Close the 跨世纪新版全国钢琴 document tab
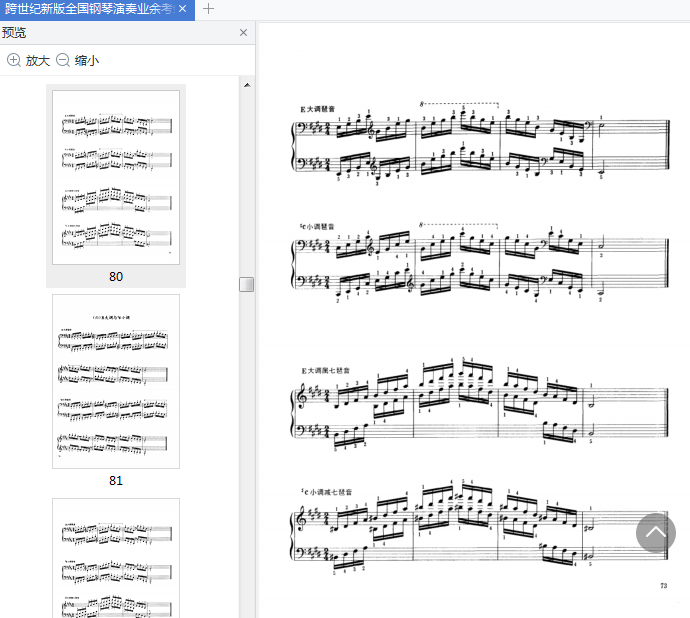The height and width of the screenshot is (618, 690). pos(183,8)
